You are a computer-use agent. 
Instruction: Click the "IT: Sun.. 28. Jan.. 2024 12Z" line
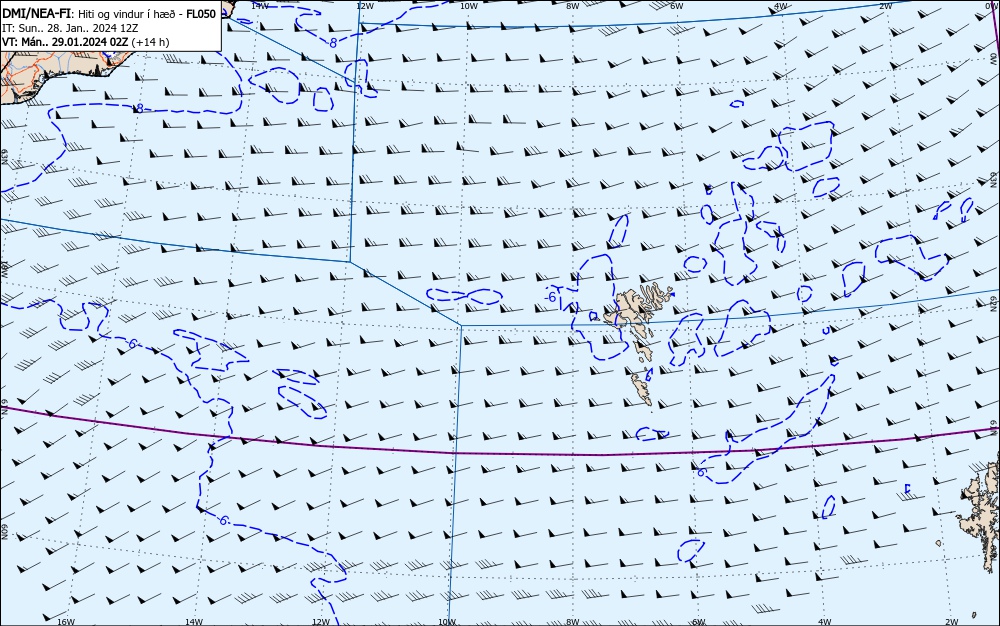click(x=70, y=29)
